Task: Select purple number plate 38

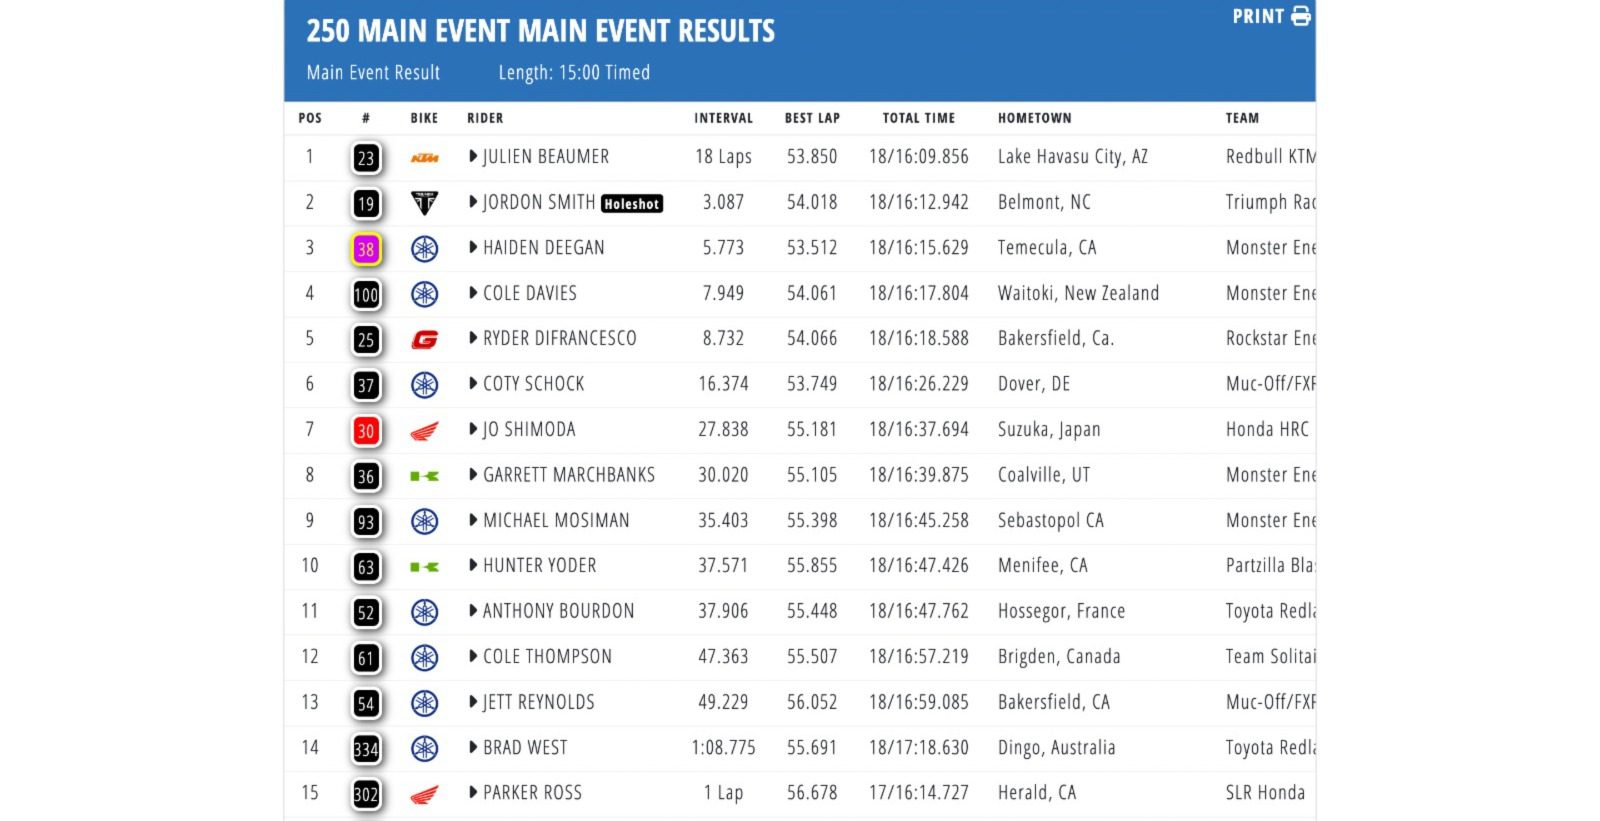Action: [366, 249]
